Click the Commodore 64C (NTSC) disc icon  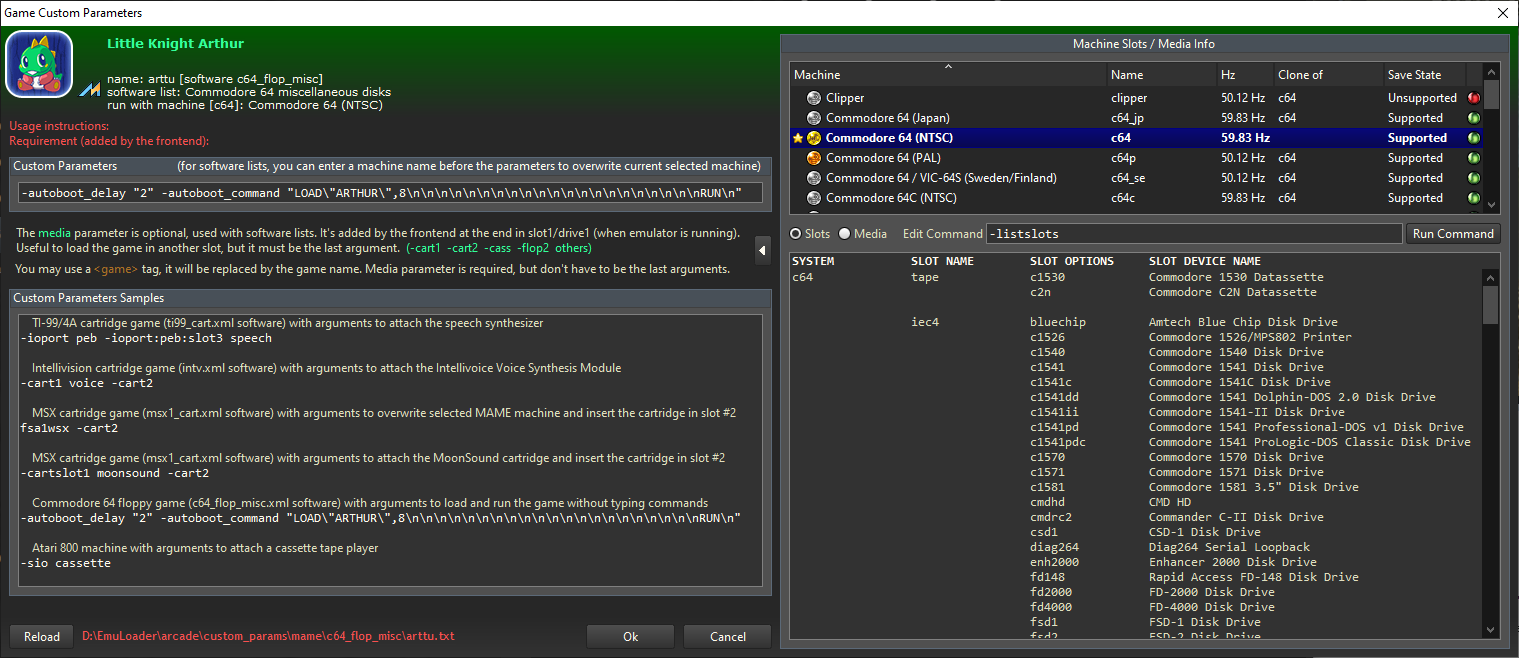click(x=814, y=198)
